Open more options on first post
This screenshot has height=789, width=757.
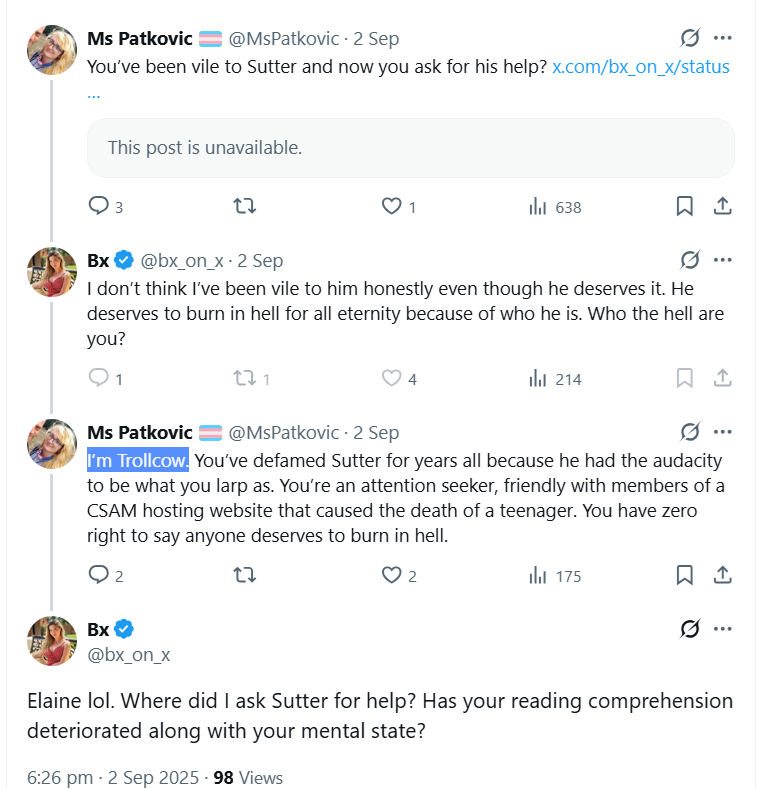(x=723, y=39)
